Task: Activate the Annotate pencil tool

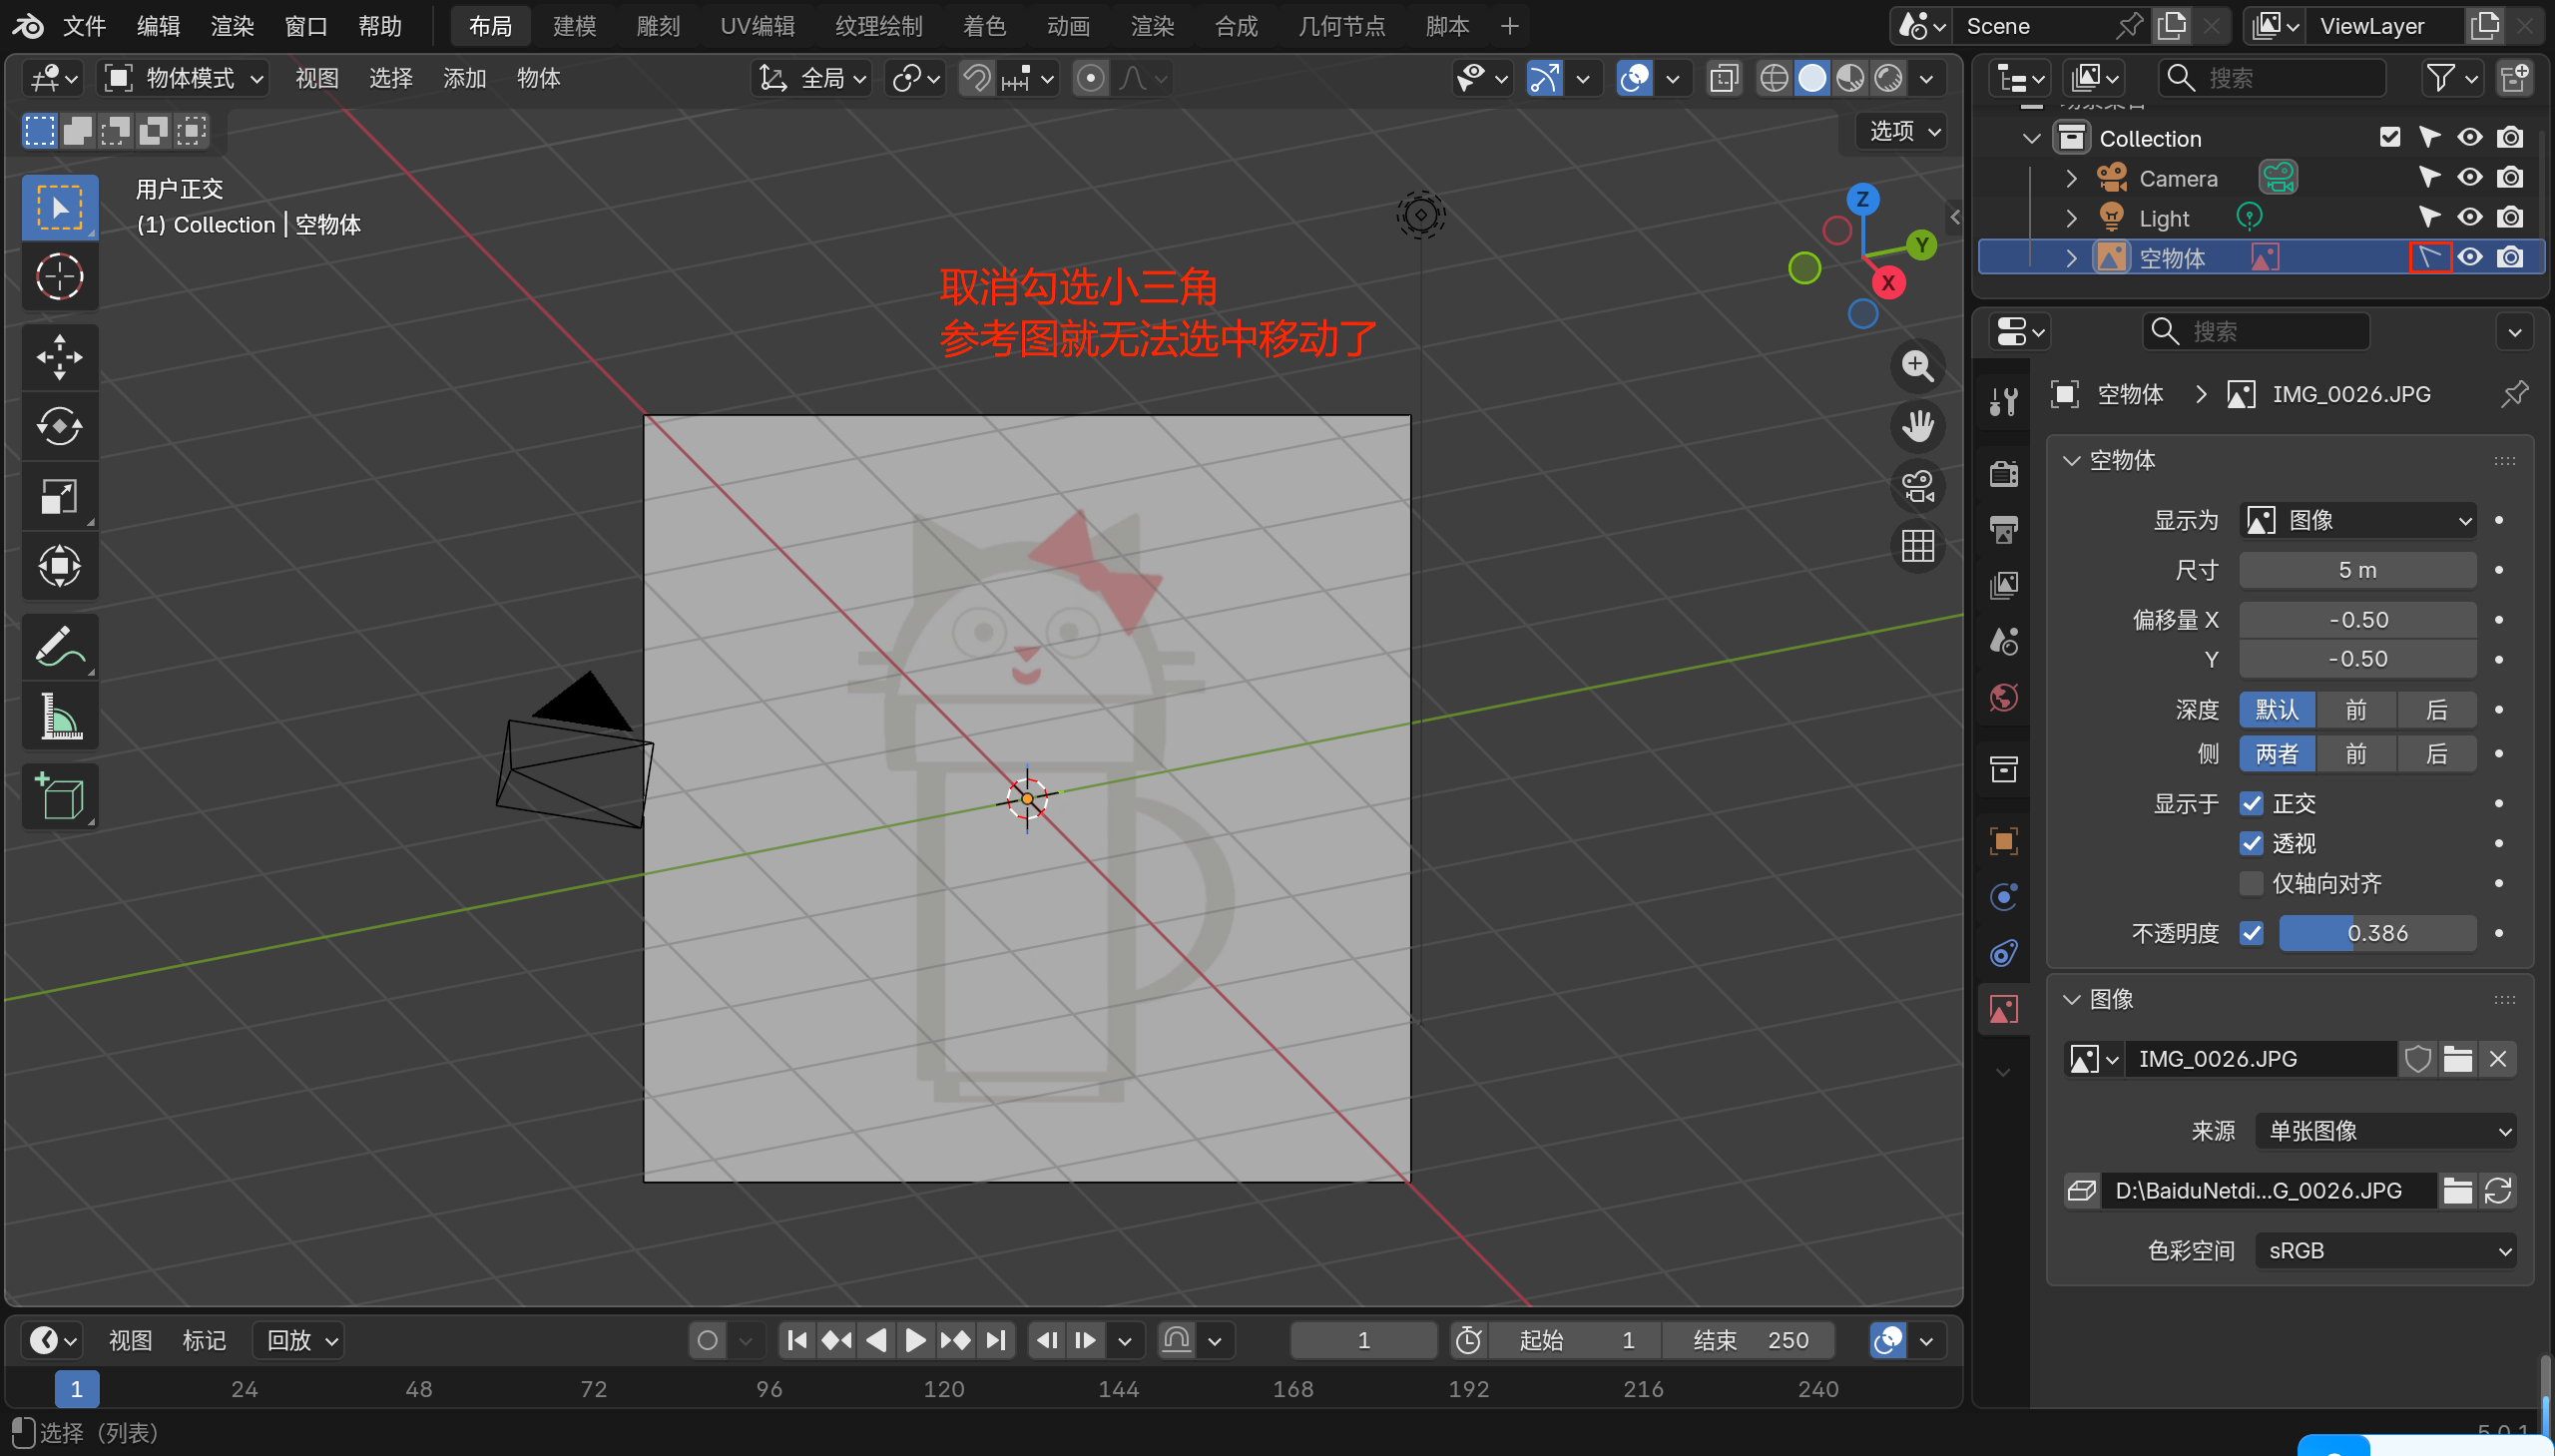Action: click(x=59, y=646)
